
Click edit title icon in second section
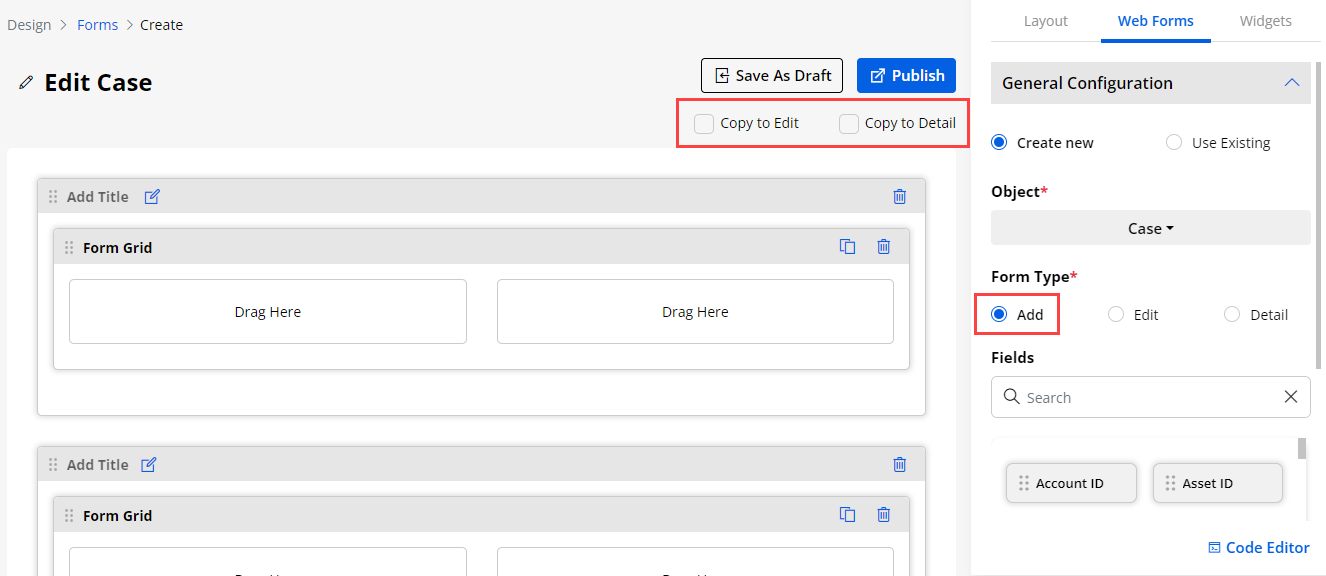coord(149,465)
